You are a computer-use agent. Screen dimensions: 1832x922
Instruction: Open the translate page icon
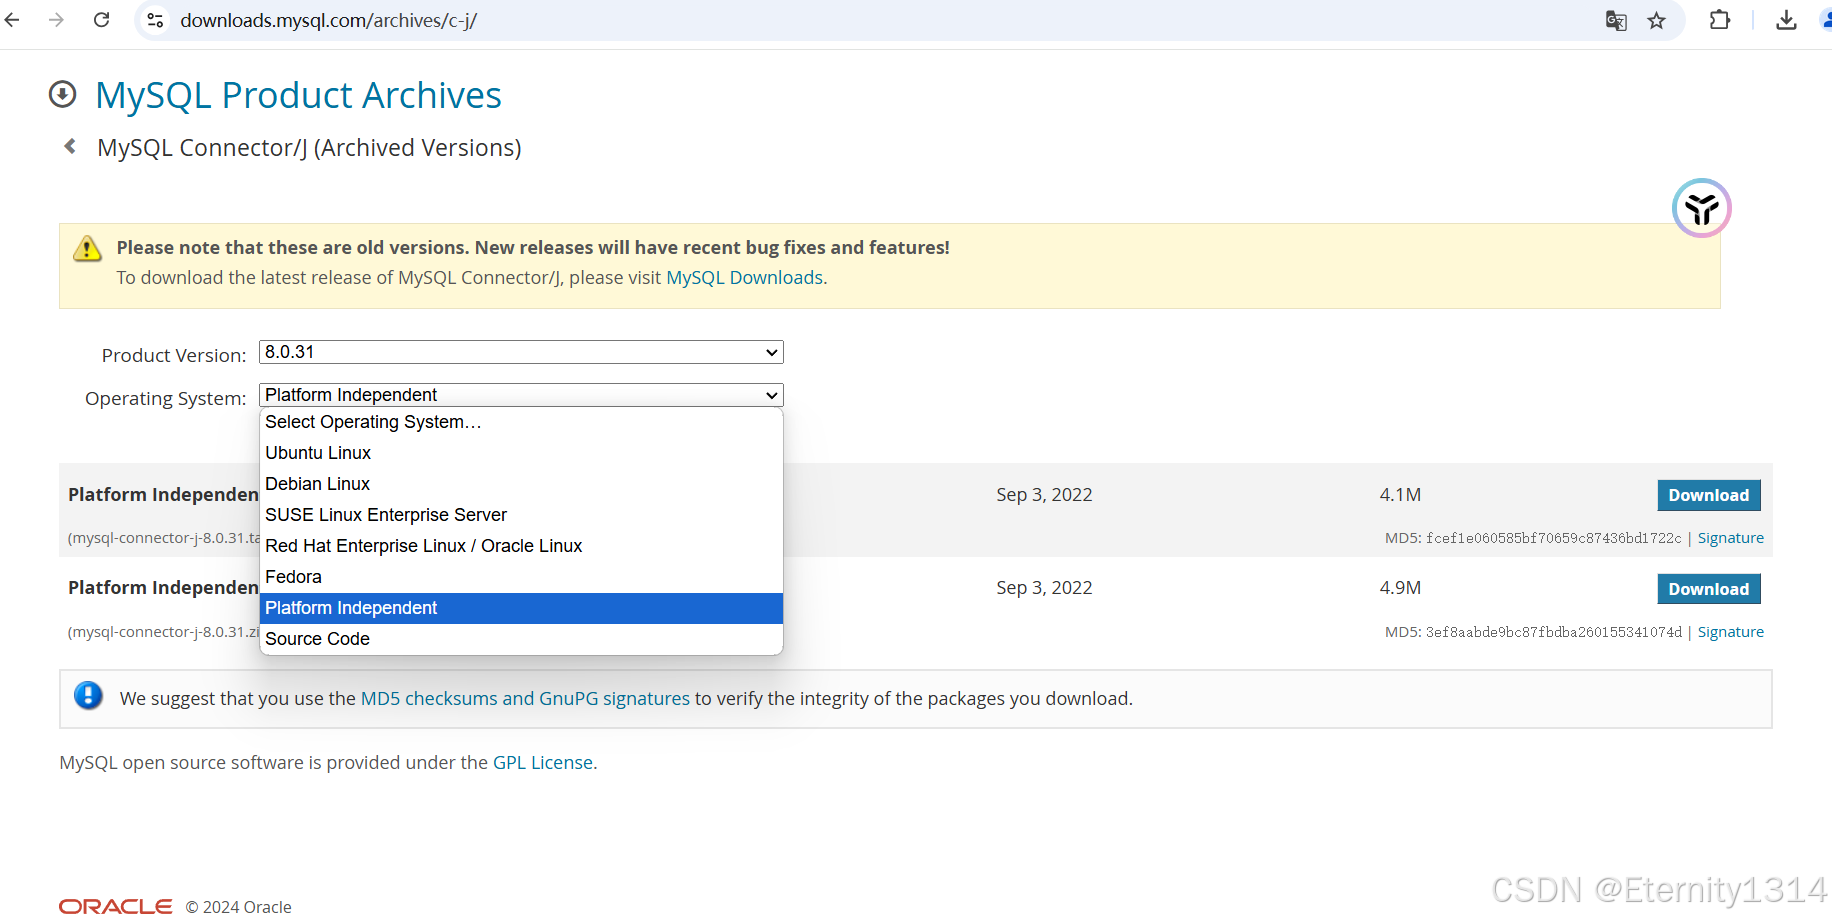point(1616,20)
